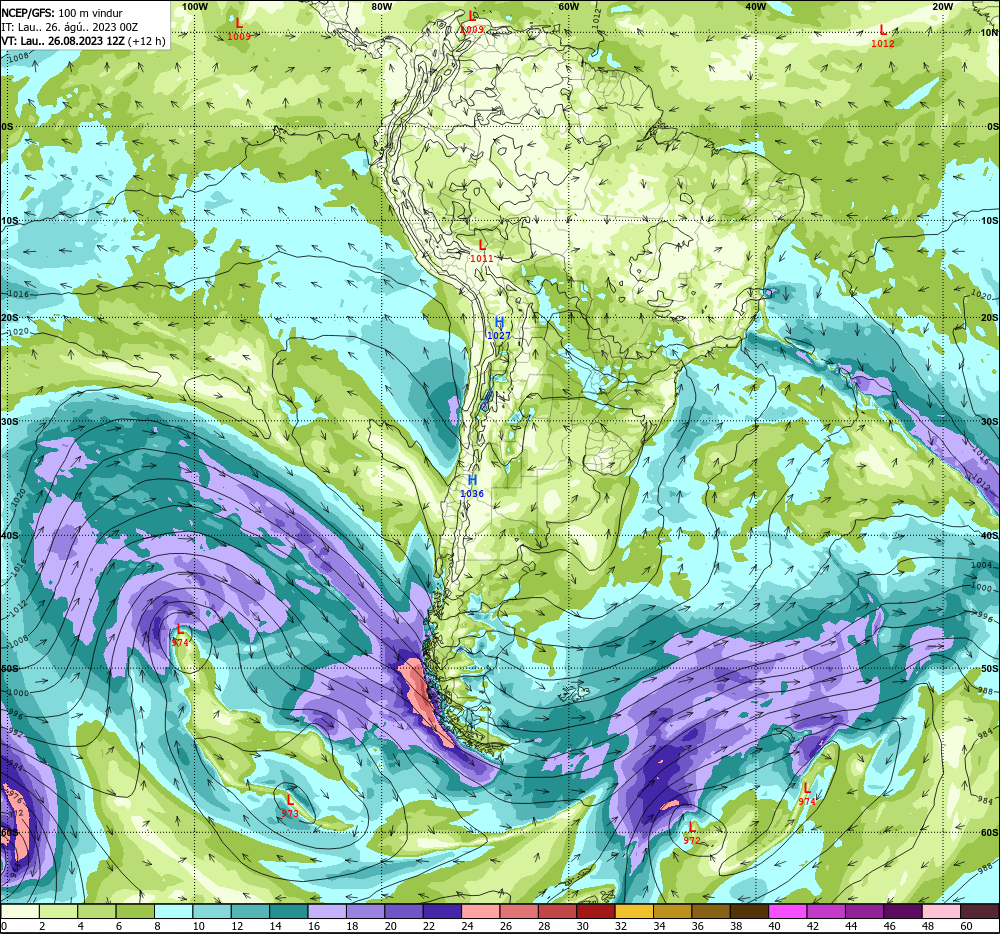
Task: Click the legend scale number 0
Action: [4, 926]
